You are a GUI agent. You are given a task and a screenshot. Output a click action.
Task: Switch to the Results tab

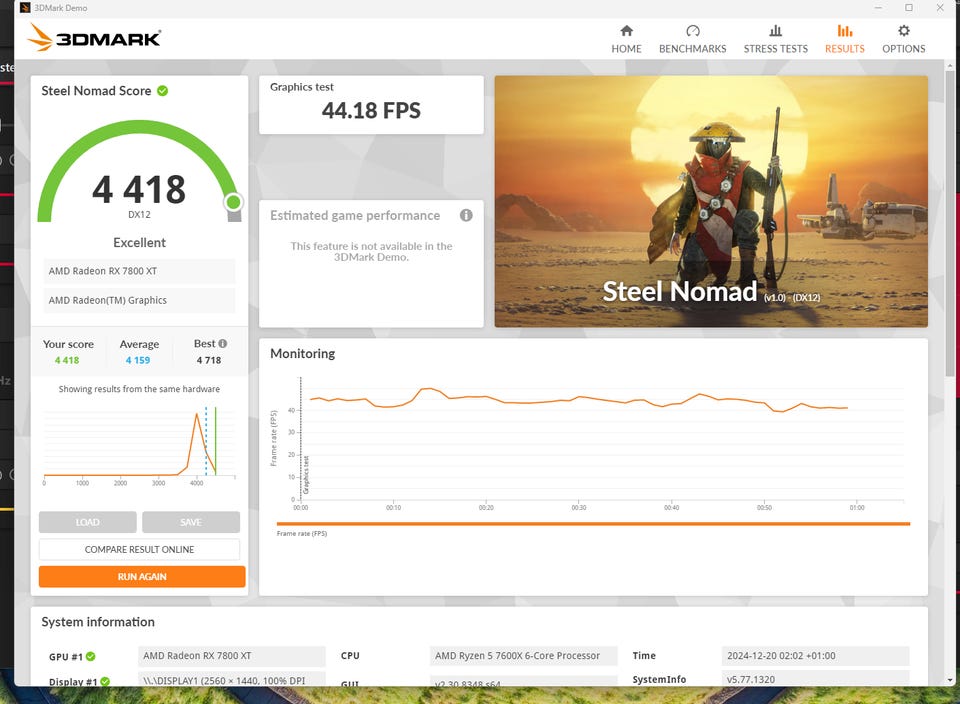point(844,39)
